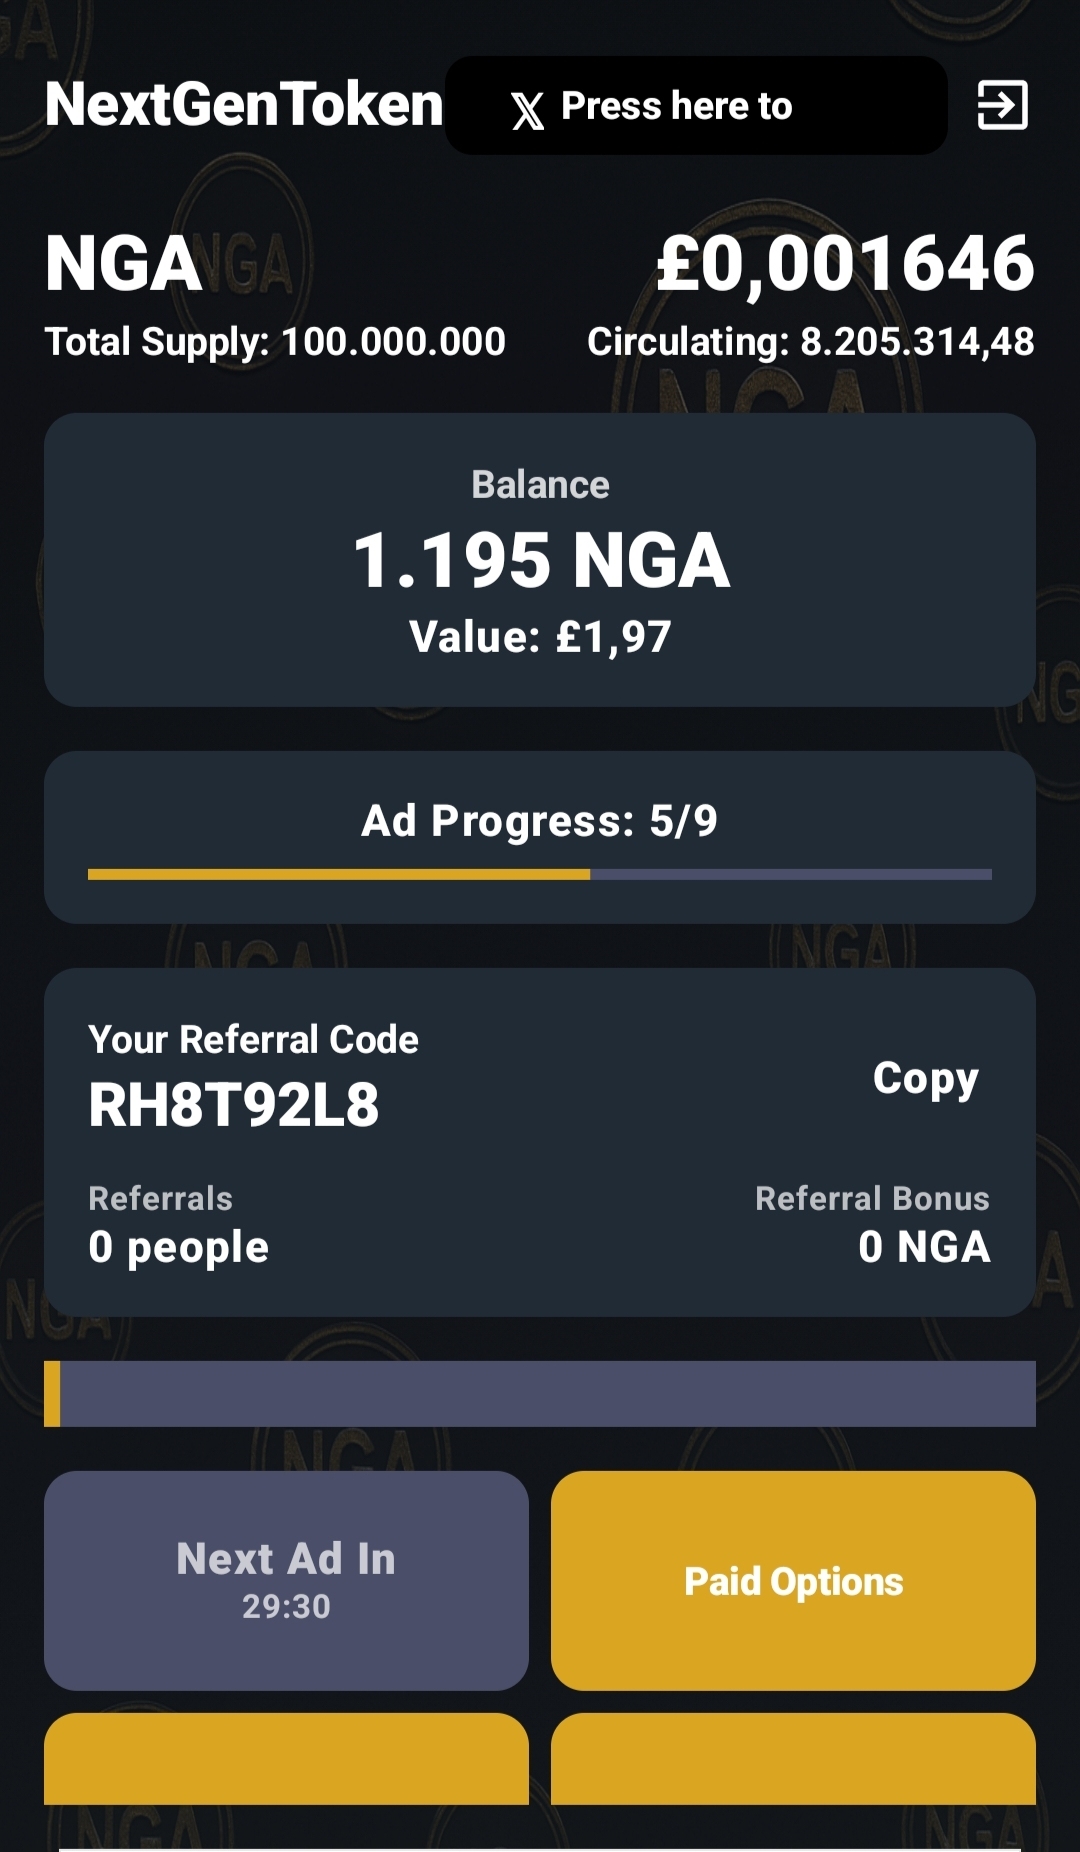This screenshot has height=1852, width=1080.
Task: Click the Ad Progress bar
Action: click(540, 874)
